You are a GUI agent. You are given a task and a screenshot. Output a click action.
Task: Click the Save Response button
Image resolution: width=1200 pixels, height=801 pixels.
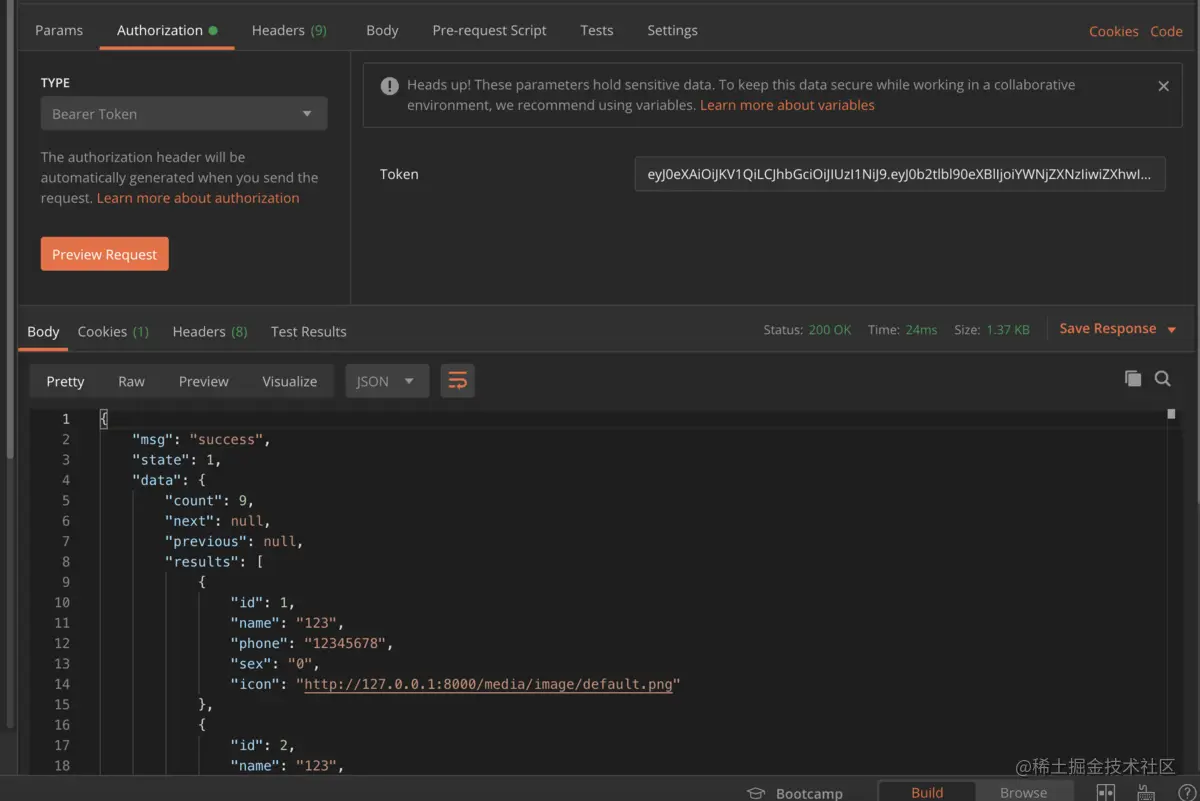pyautogui.click(x=1107, y=329)
